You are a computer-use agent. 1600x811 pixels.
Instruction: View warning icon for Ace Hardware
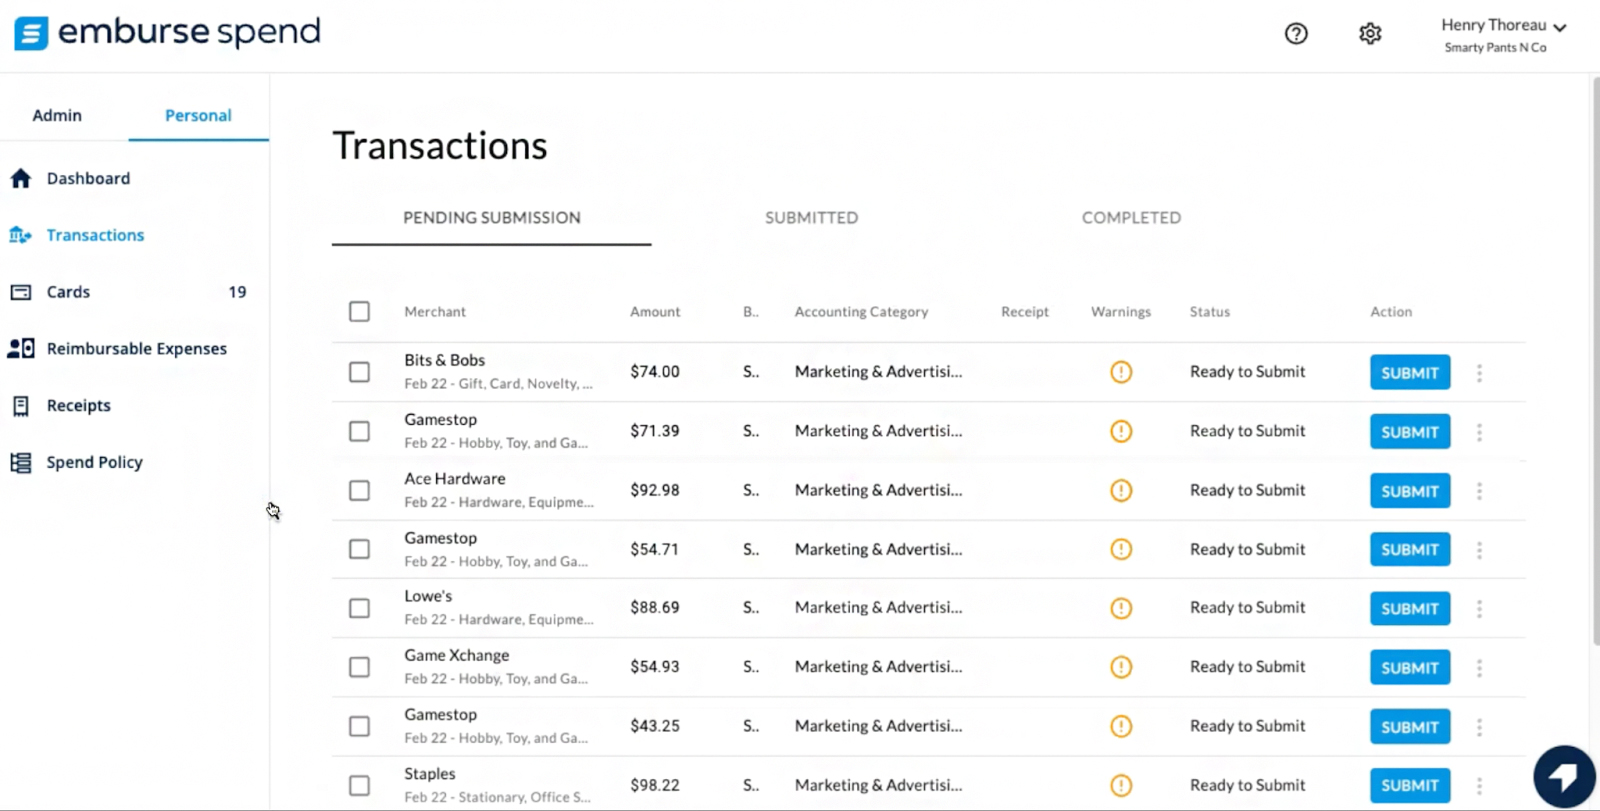[x=1121, y=490]
